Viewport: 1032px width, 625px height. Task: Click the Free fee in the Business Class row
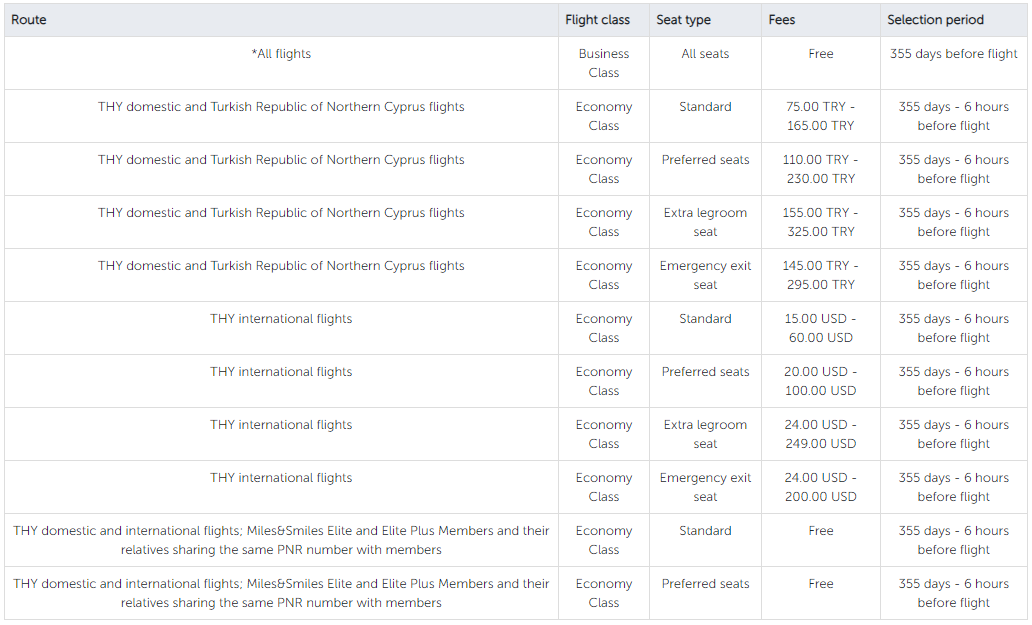click(820, 54)
